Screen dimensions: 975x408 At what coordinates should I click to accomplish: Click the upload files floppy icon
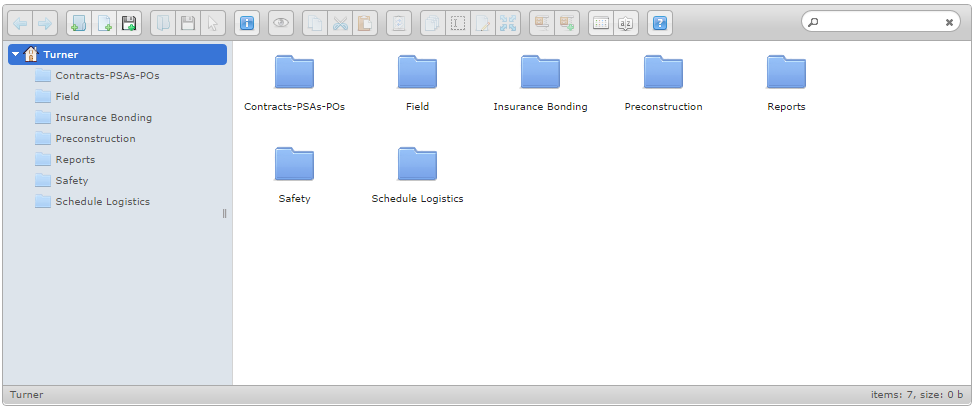click(x=129, y=24)
